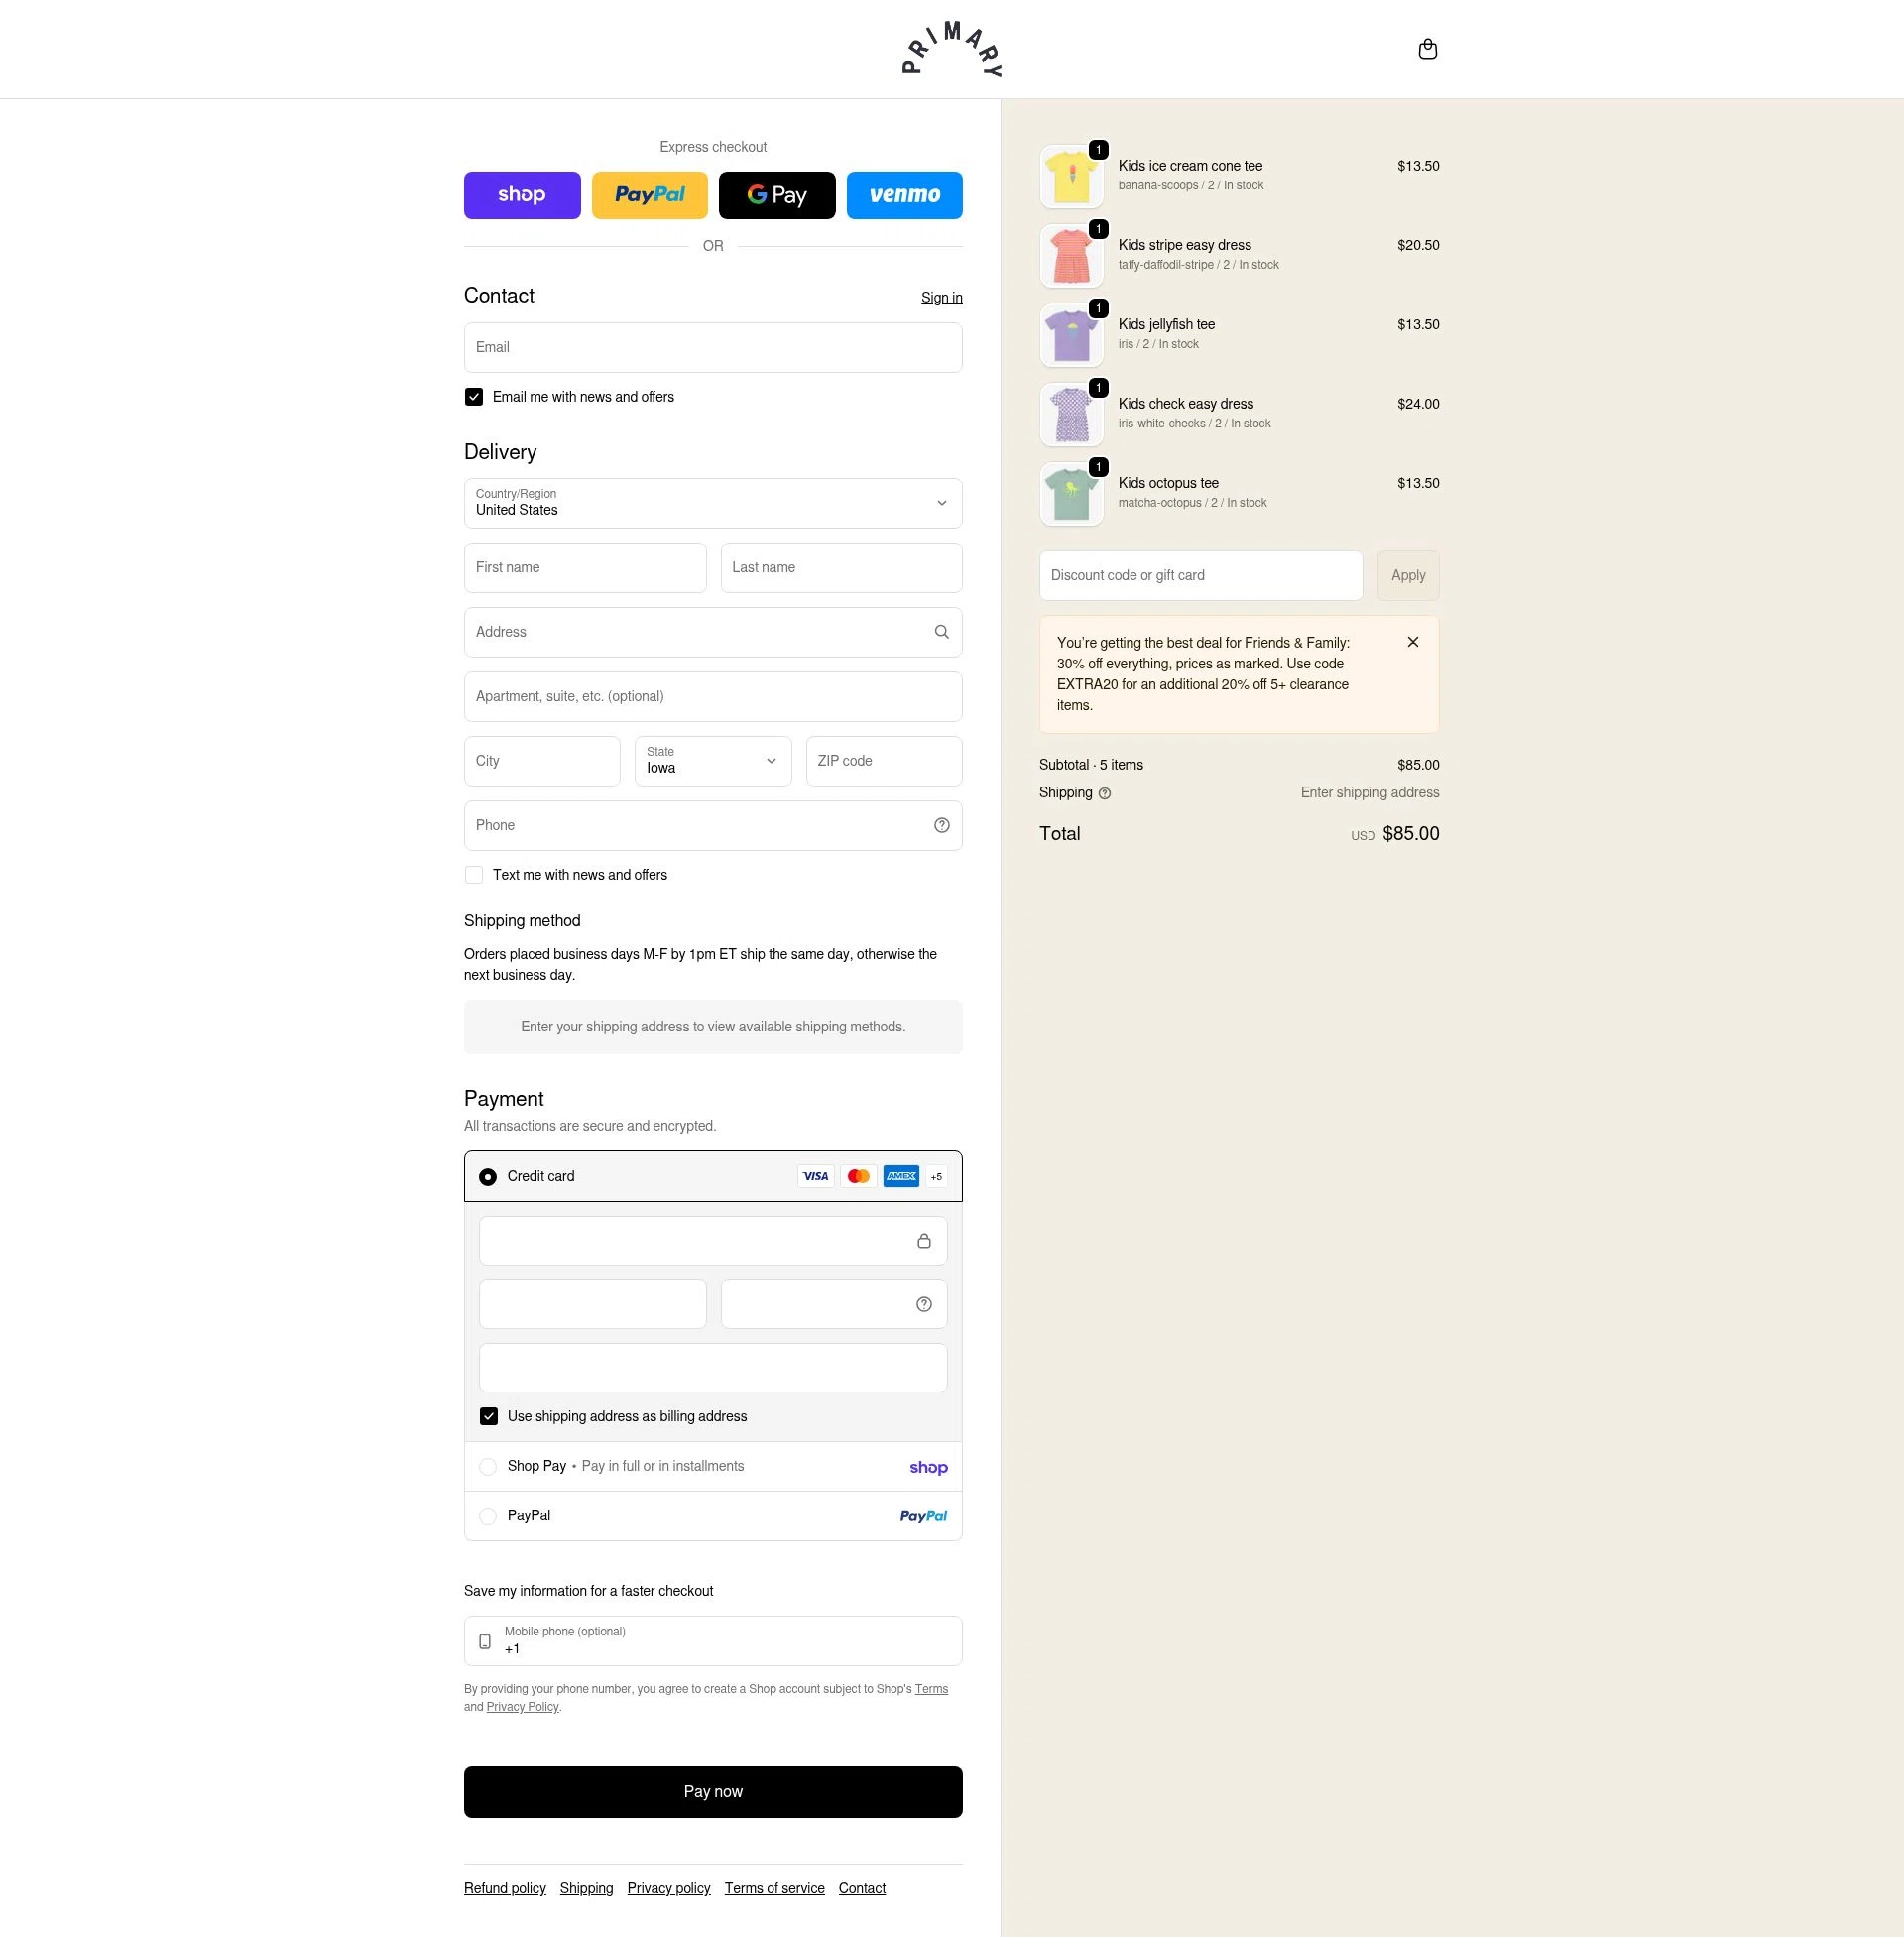Click the Sign in link
Viewport: 1904px width, 1937px height.
(x=941, y=298)
